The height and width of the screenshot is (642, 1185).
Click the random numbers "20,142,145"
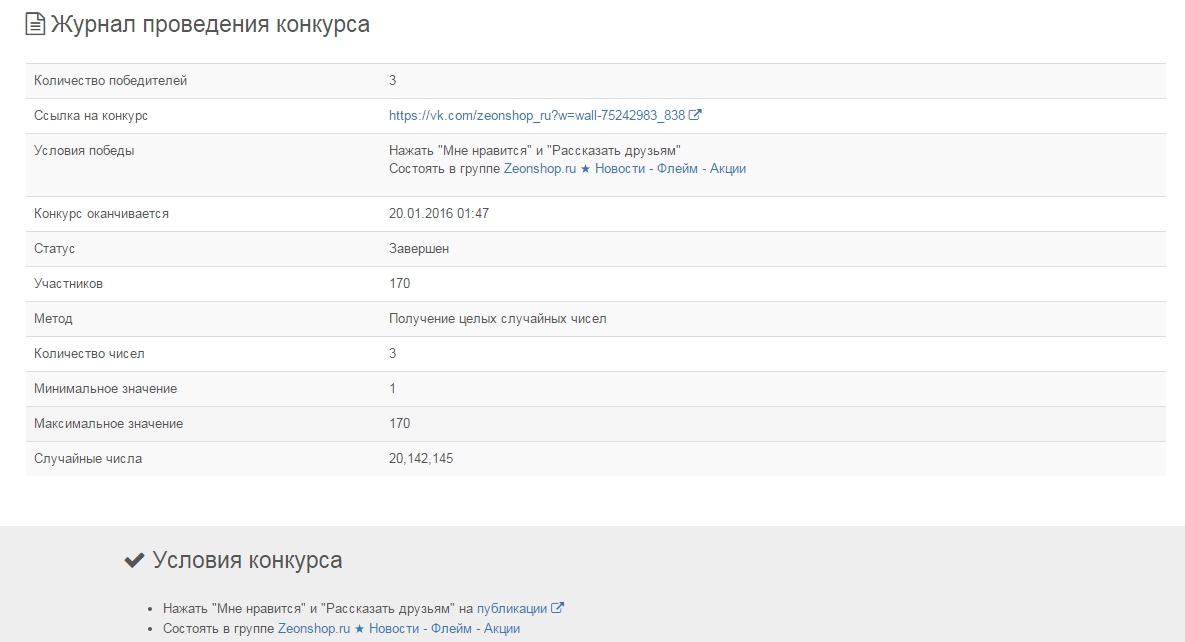point(421,458)
